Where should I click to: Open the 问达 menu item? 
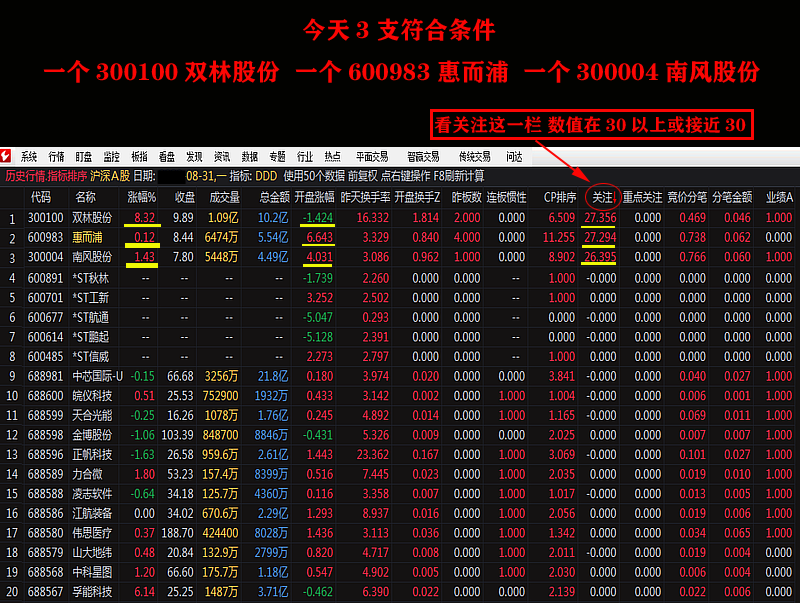point(514,157)
